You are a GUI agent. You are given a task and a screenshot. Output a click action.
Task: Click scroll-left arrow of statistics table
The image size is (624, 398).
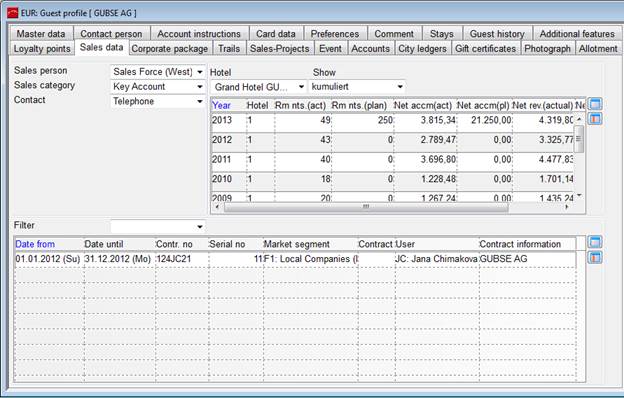(217, 207)
